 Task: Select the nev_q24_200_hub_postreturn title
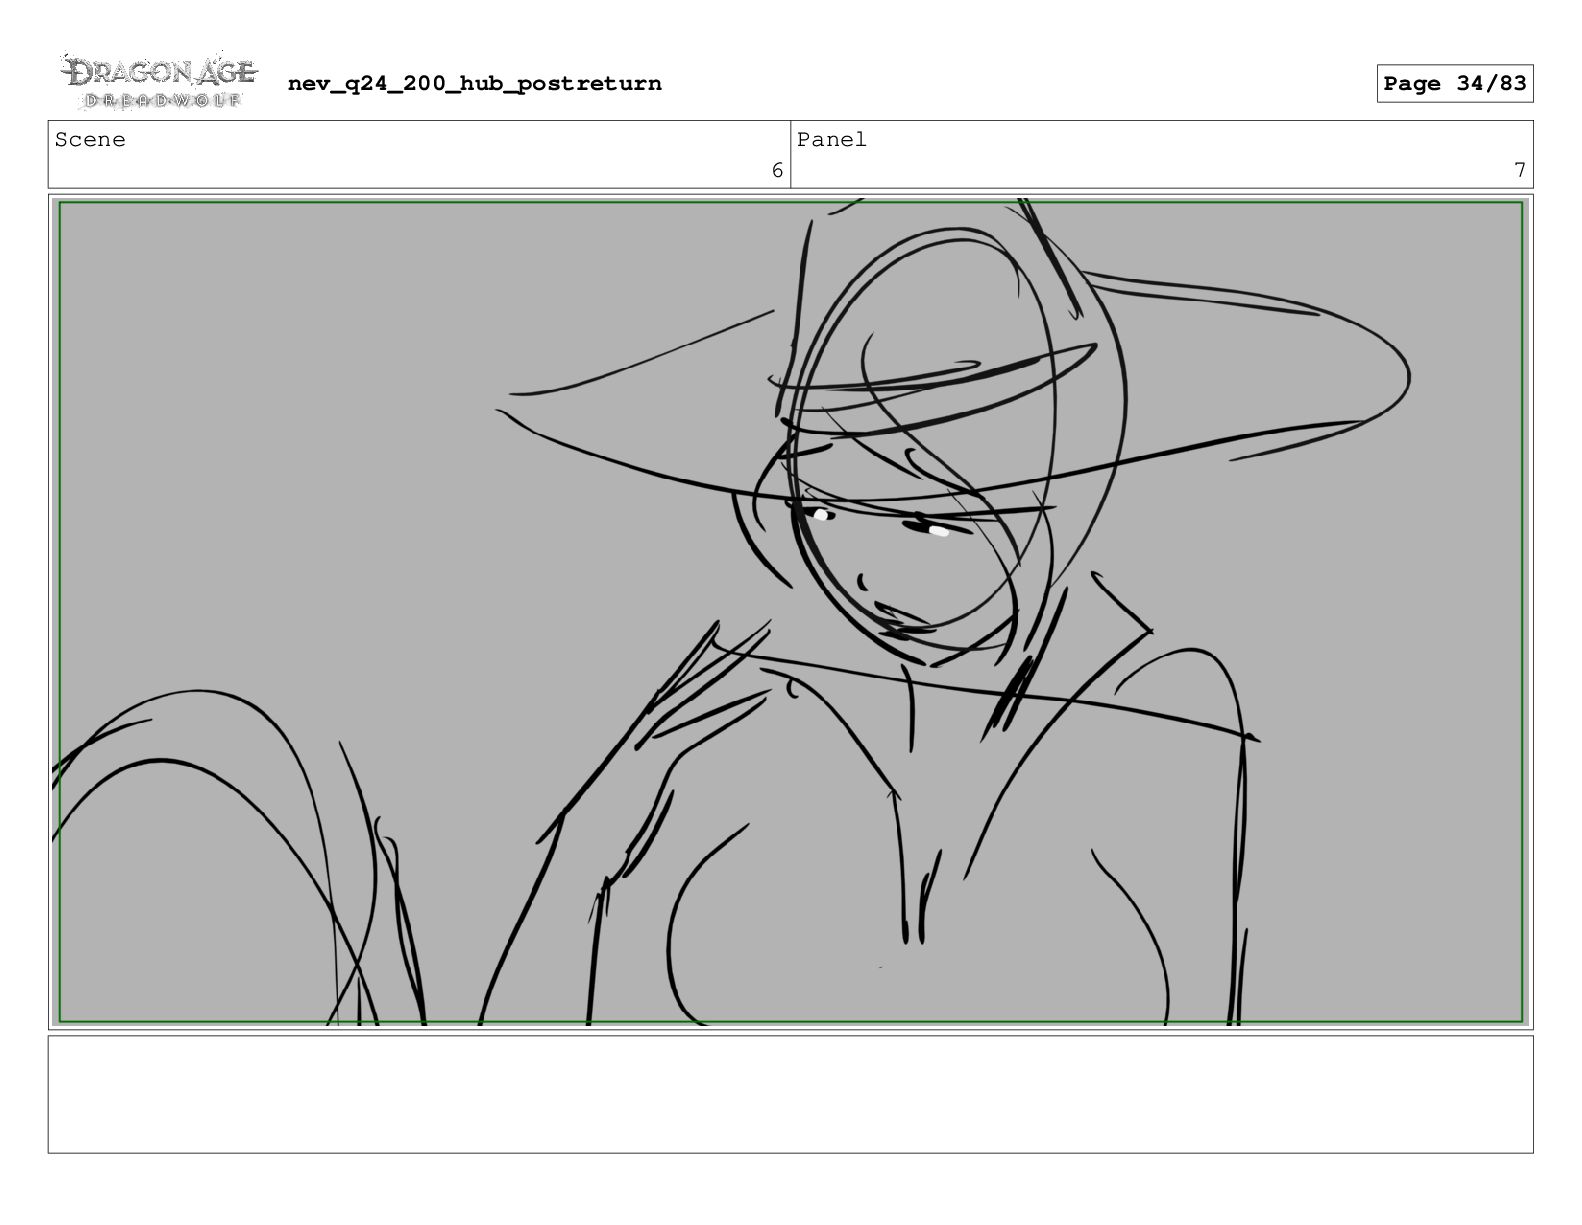[x=474, y=84]
